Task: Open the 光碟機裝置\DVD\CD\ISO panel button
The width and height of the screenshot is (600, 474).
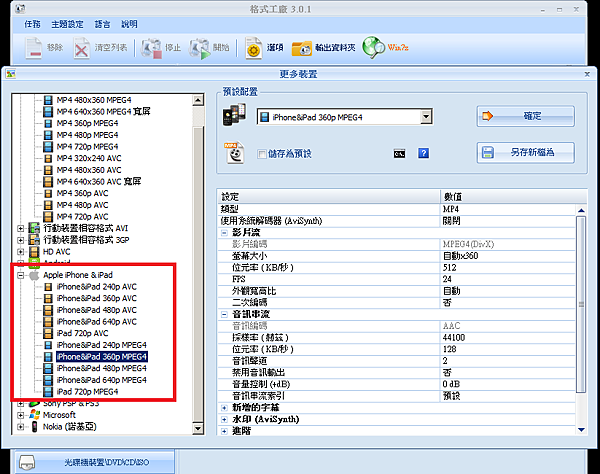Action: [x=95, y=462]
